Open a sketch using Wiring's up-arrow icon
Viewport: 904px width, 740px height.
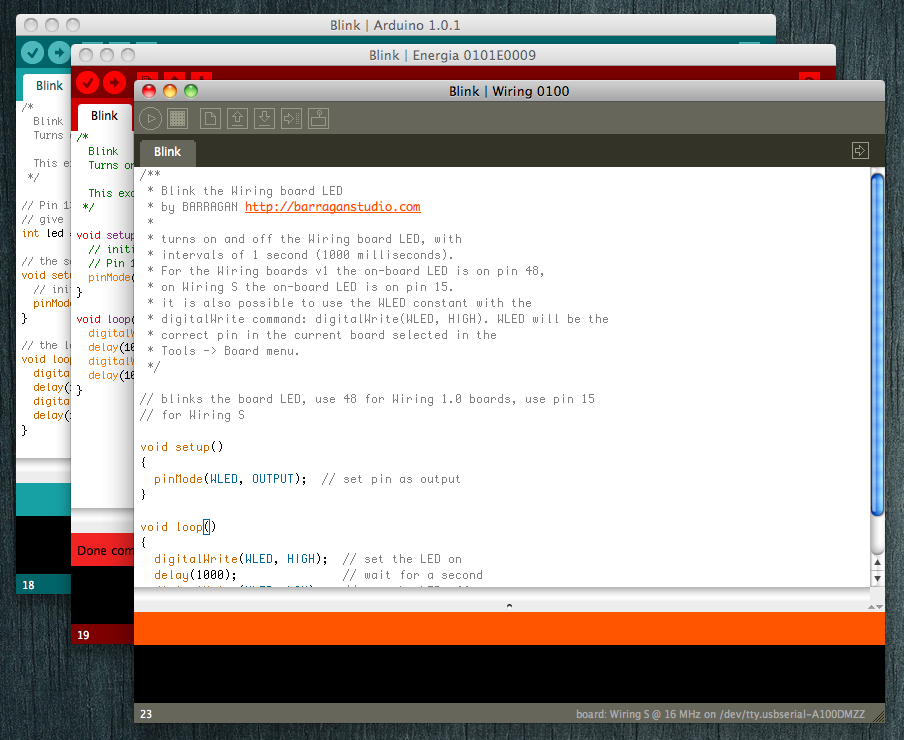[237, 119]
